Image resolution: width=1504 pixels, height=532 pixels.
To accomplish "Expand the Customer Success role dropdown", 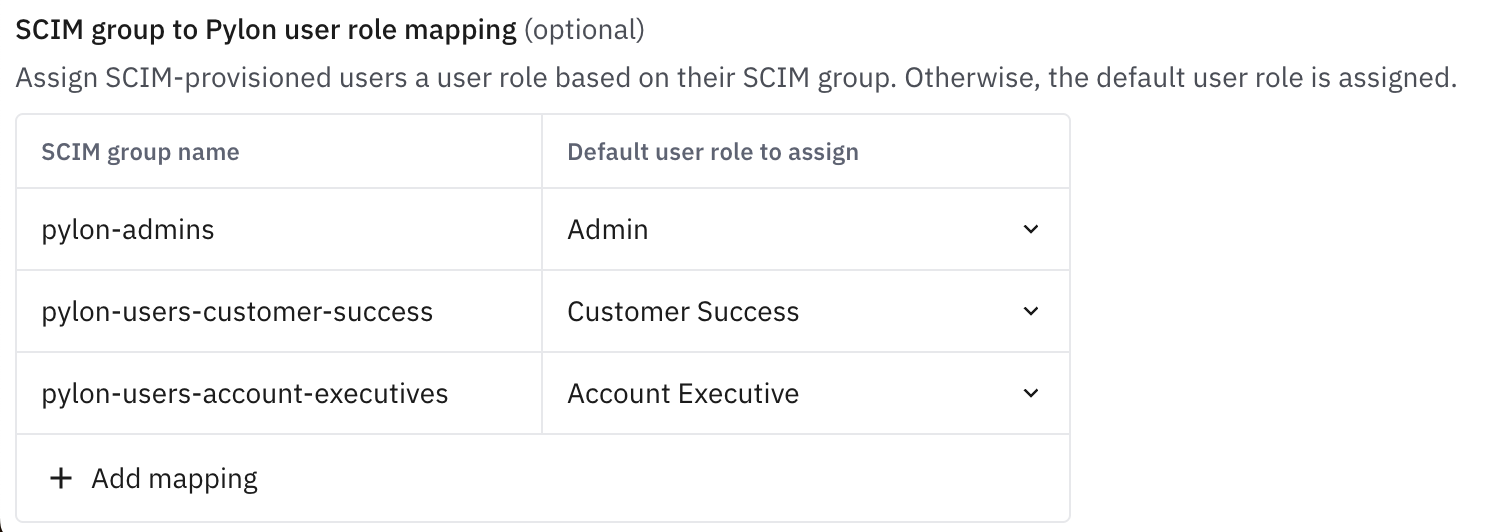I will 805,312.
